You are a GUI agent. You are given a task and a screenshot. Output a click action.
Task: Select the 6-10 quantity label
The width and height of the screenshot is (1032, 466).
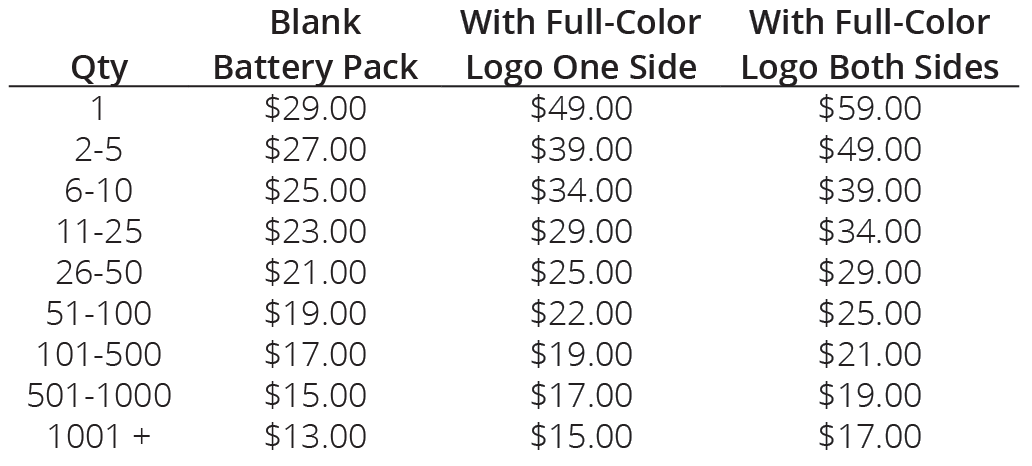(x=99, y=191)
